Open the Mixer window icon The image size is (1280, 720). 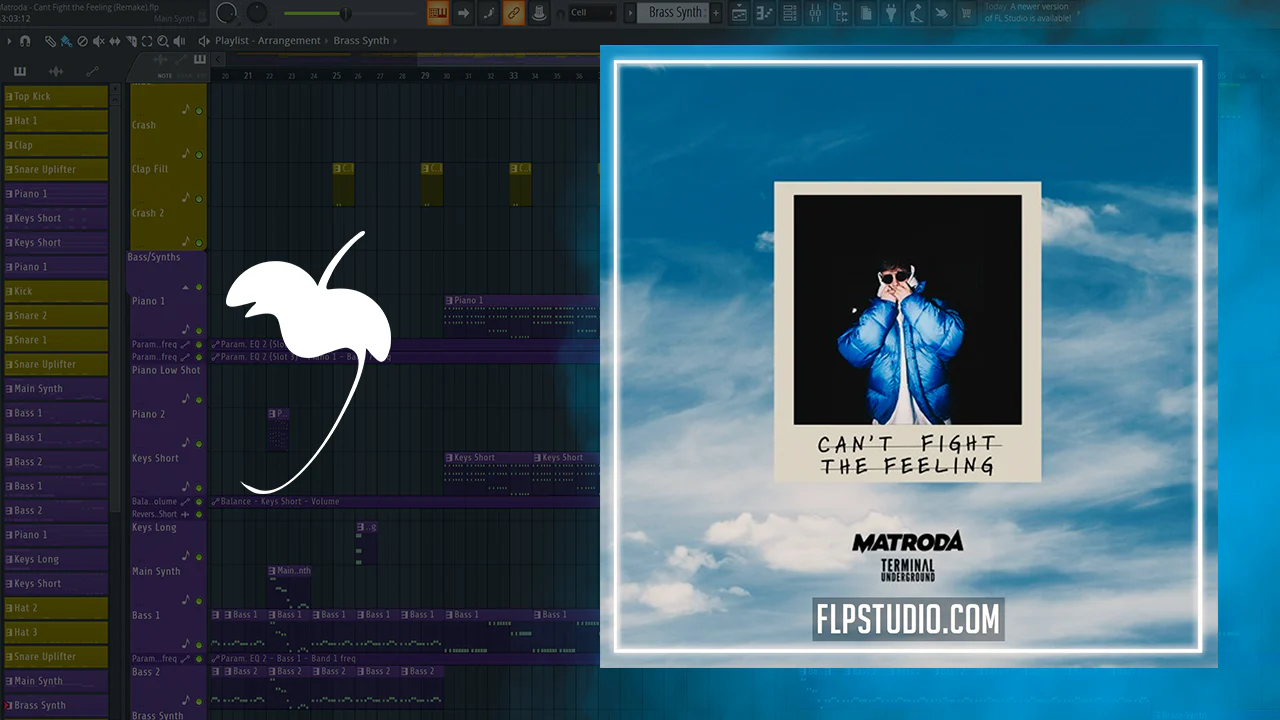[814, 13]
